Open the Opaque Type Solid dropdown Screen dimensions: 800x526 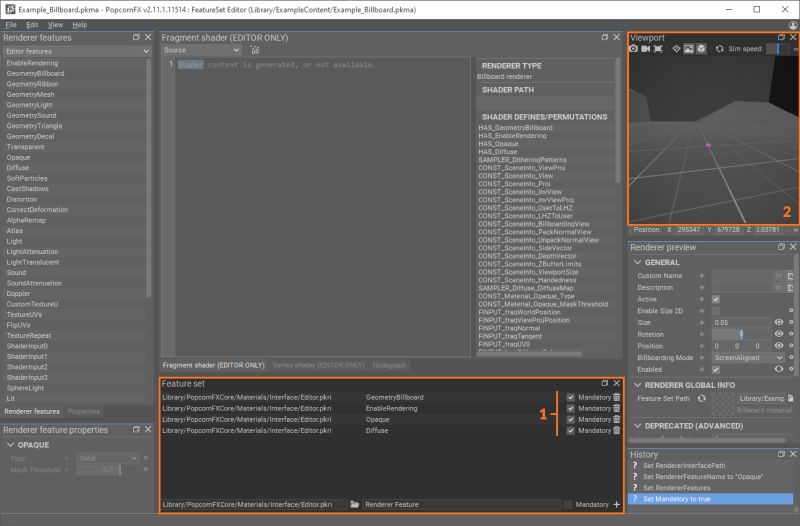(x=108, y=458)
